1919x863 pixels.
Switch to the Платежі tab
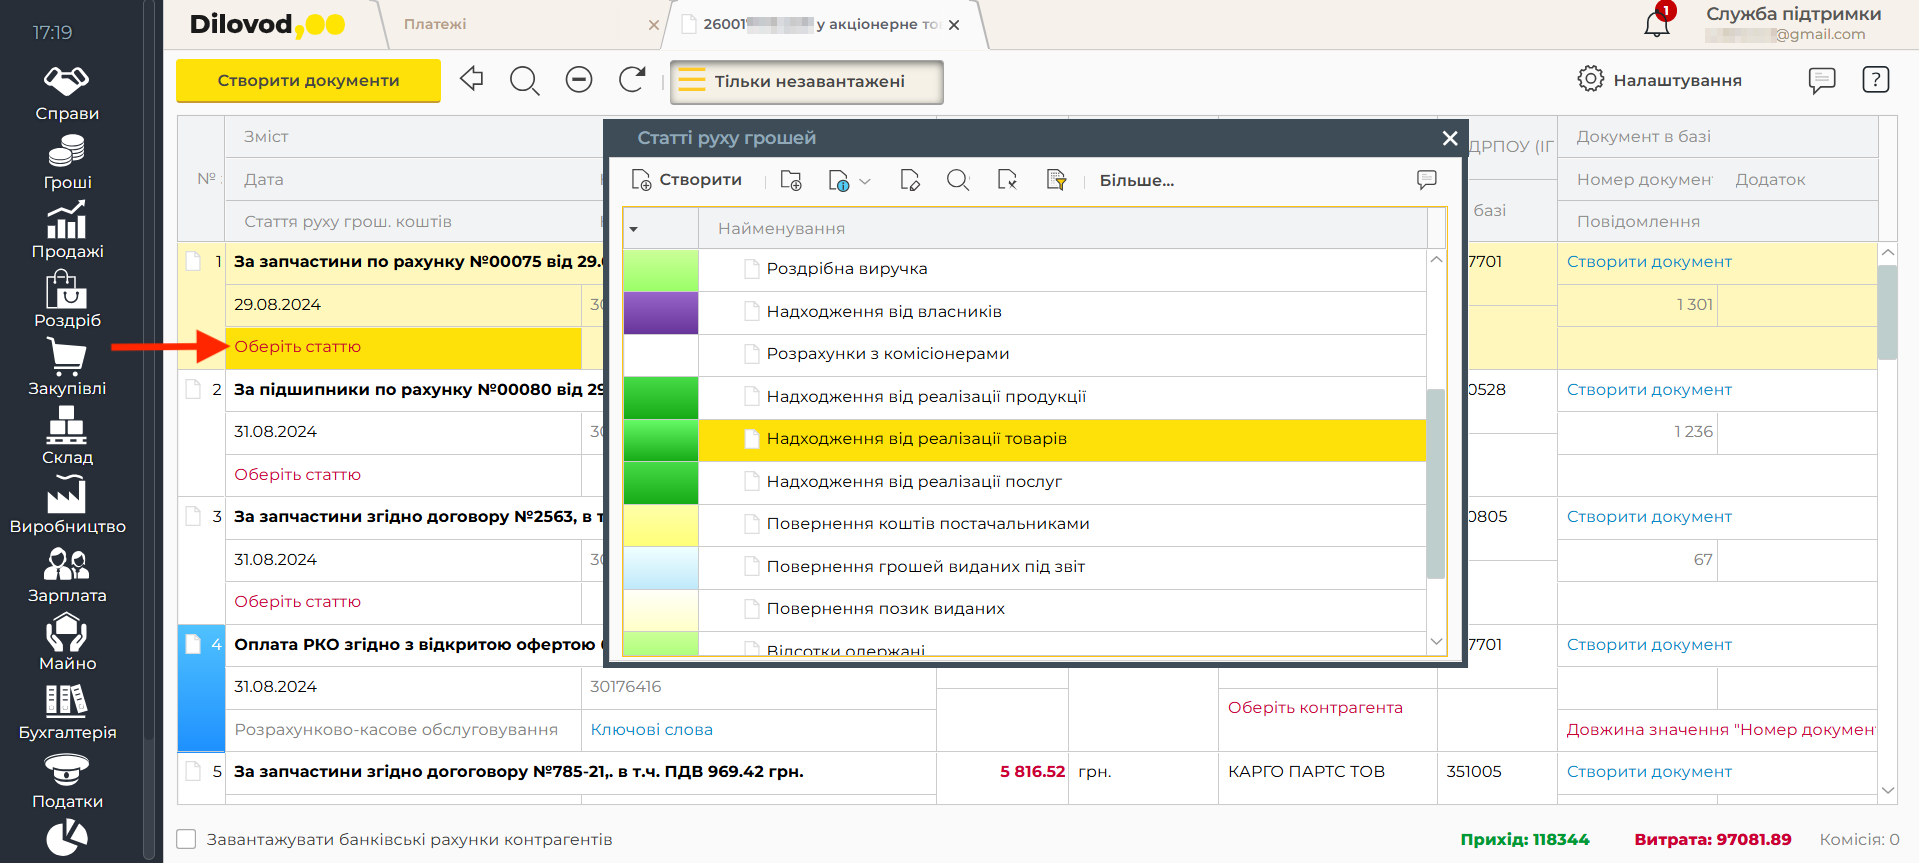click(435, 24)
